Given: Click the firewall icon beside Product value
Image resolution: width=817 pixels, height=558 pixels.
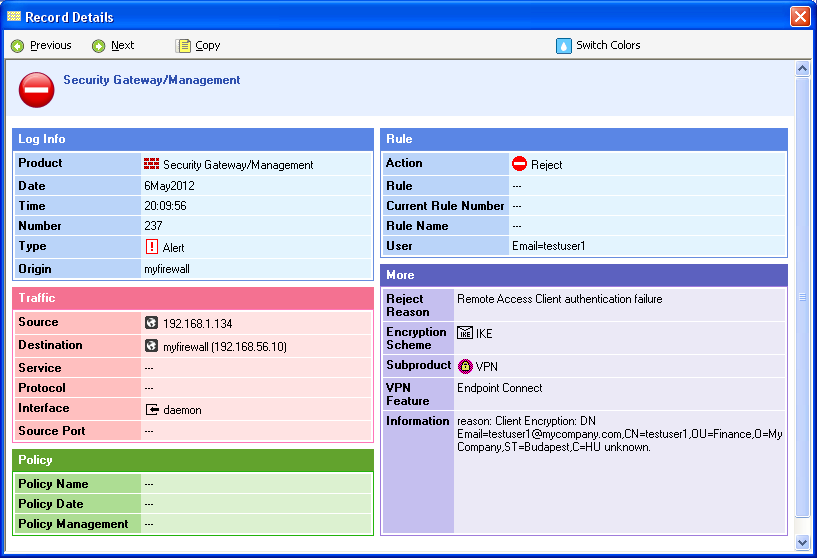Looking at the screenshot, I should coord(152,164).
